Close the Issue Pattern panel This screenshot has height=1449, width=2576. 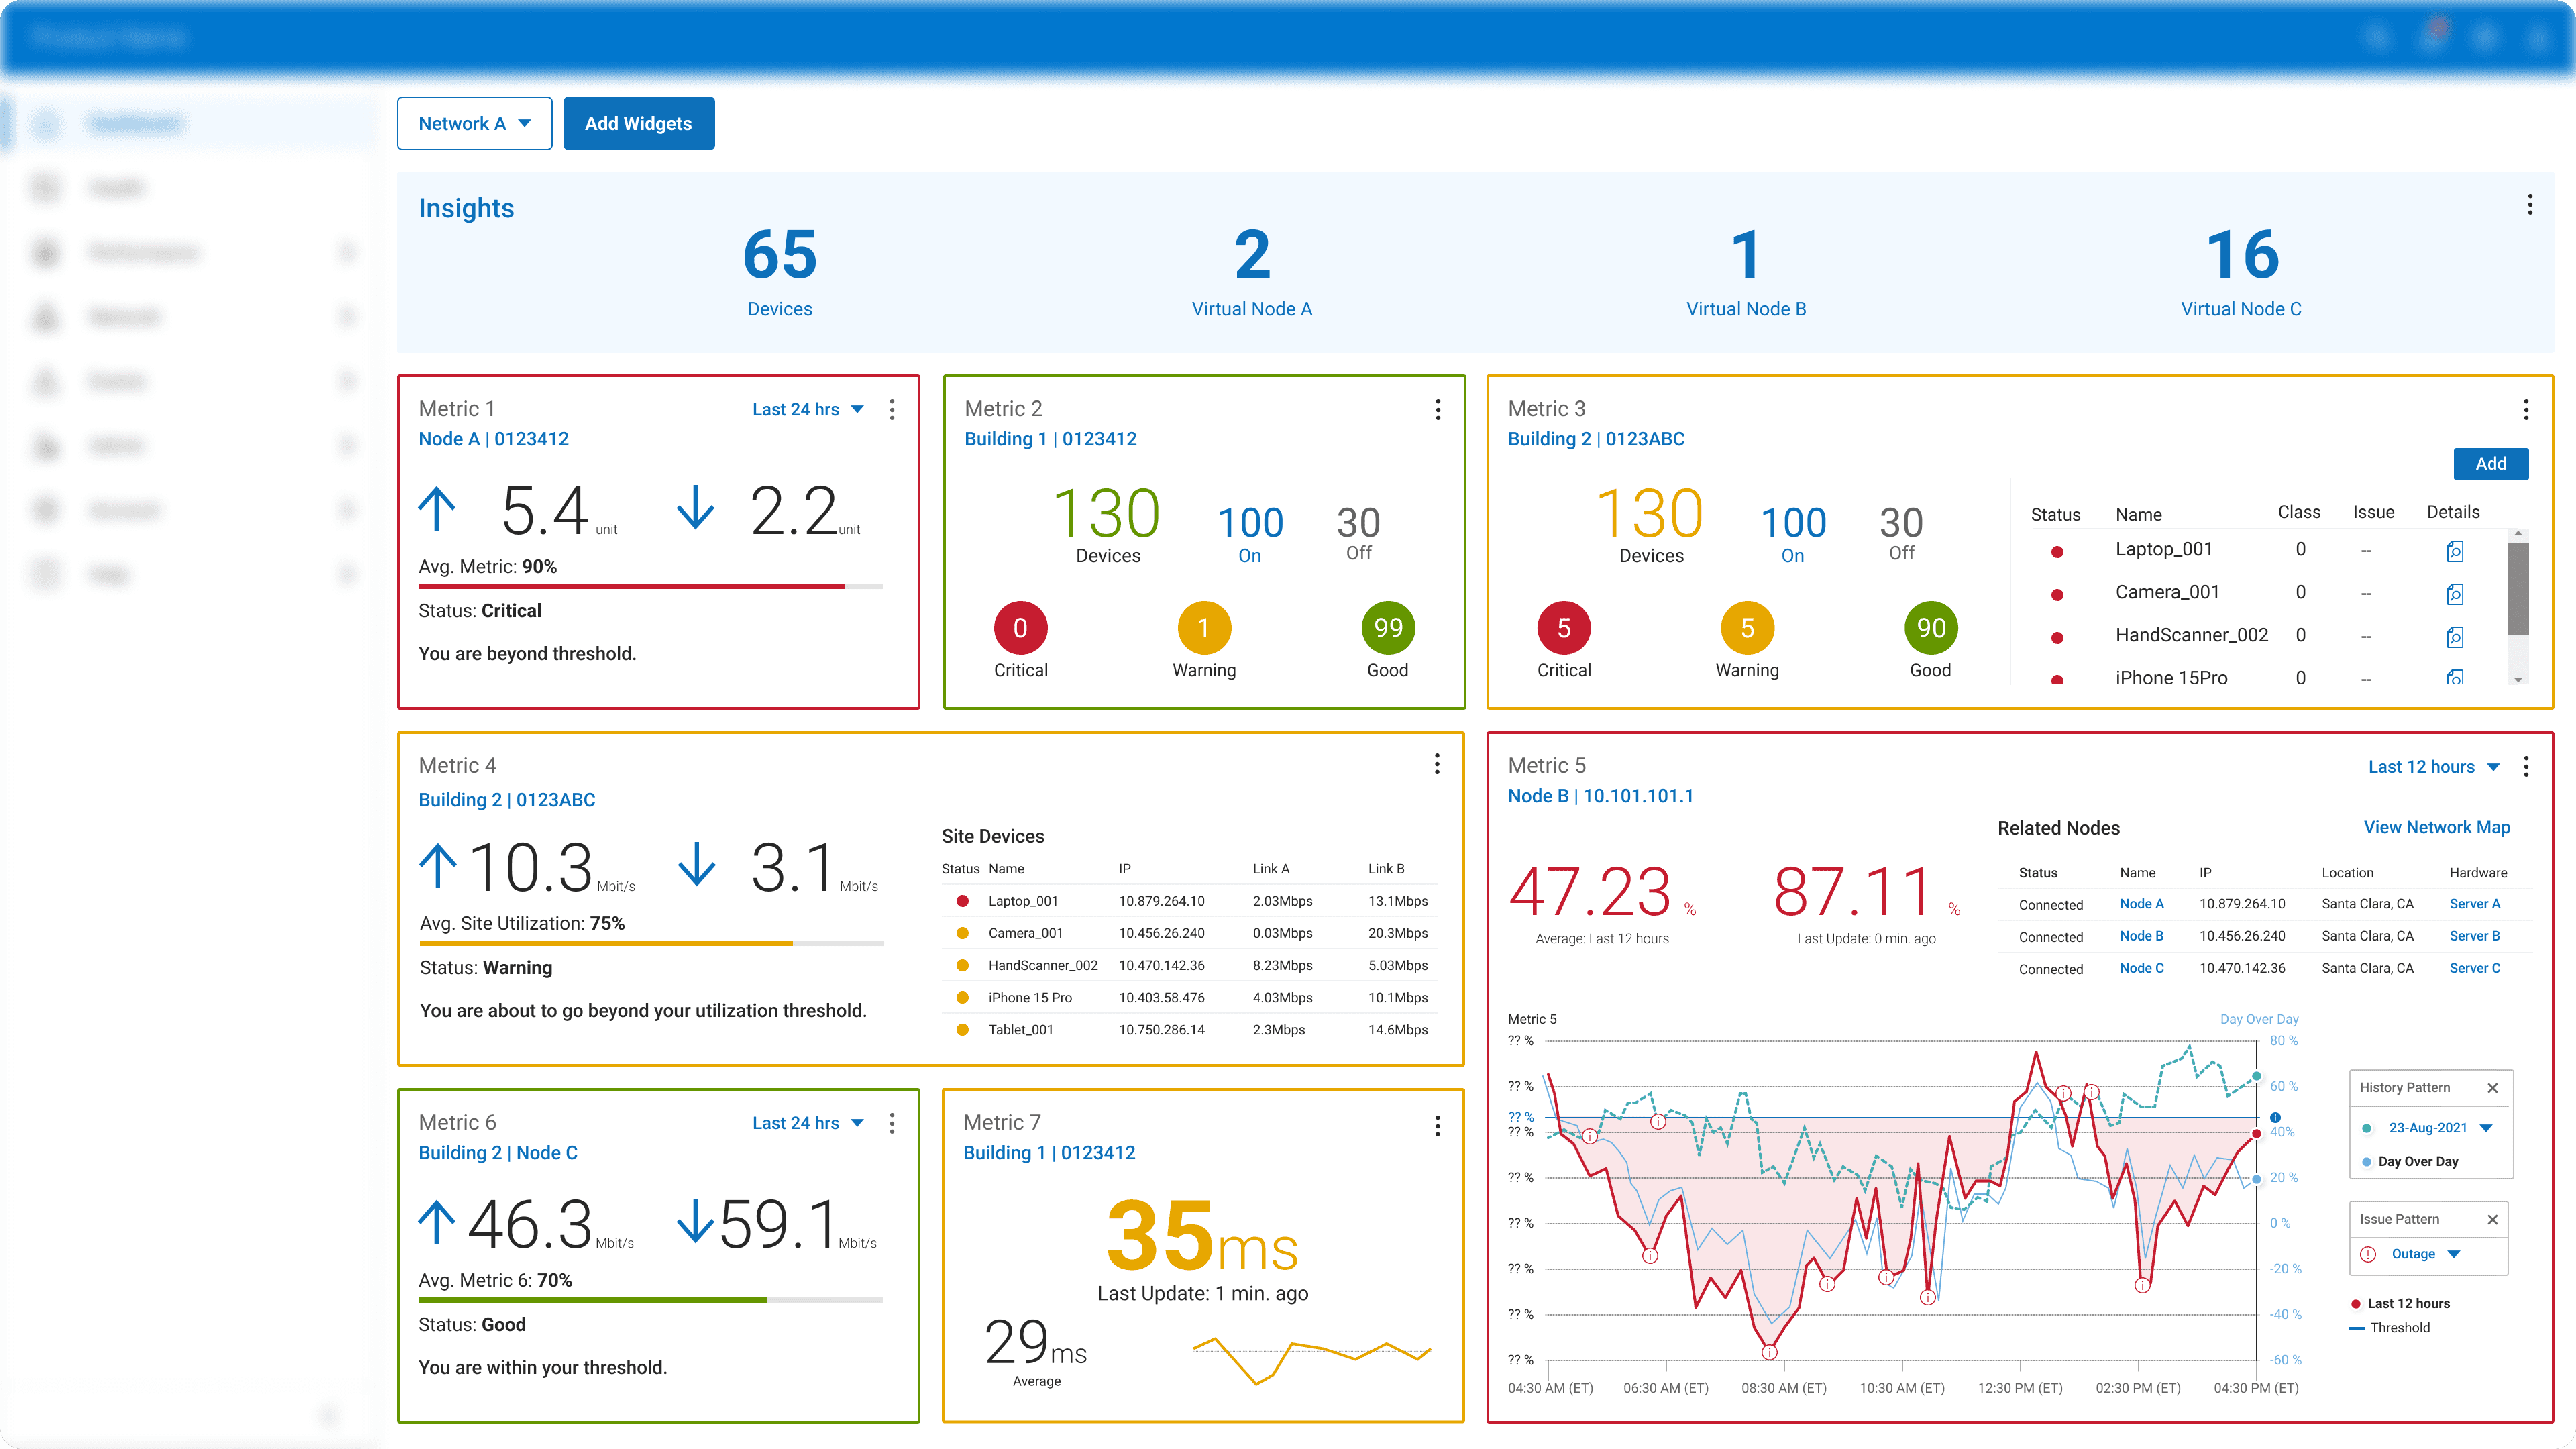[x=2492, y=1219]
